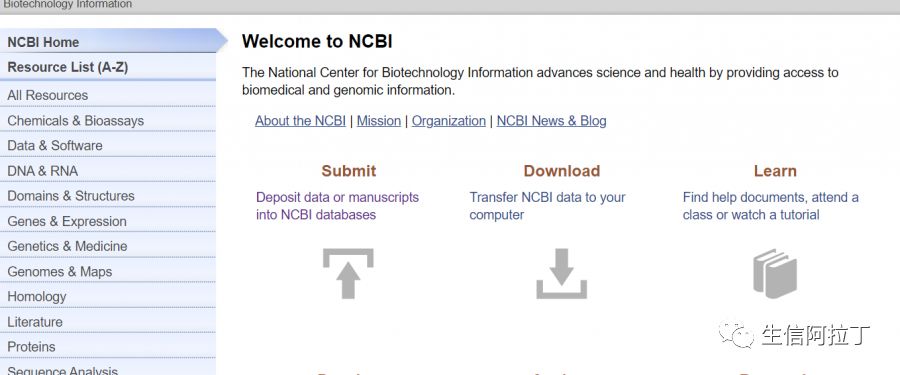Open Chemicals & Bioassays category
The image size is (900, 375).
pyautogui.click(x=108, y=121)
